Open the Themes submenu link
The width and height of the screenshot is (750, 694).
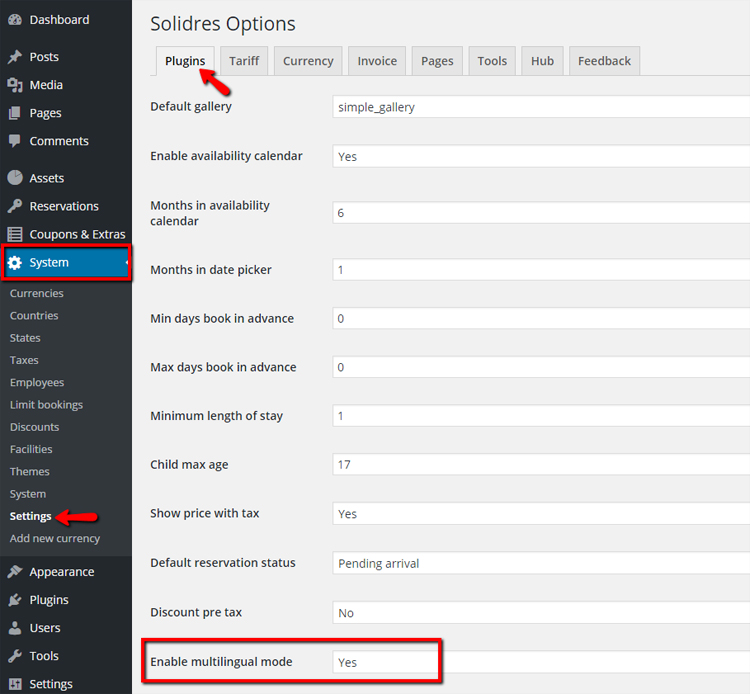[30, 472]
